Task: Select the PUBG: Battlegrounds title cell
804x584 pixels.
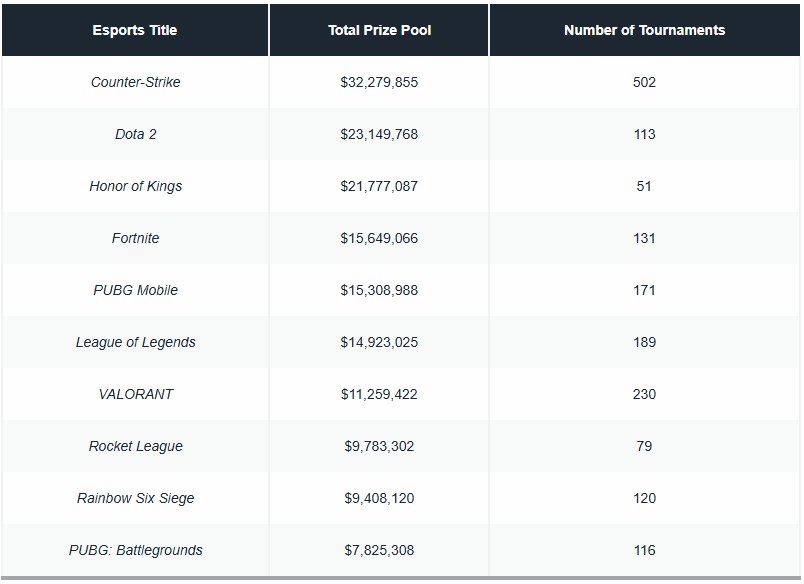Action: [135, 550]
